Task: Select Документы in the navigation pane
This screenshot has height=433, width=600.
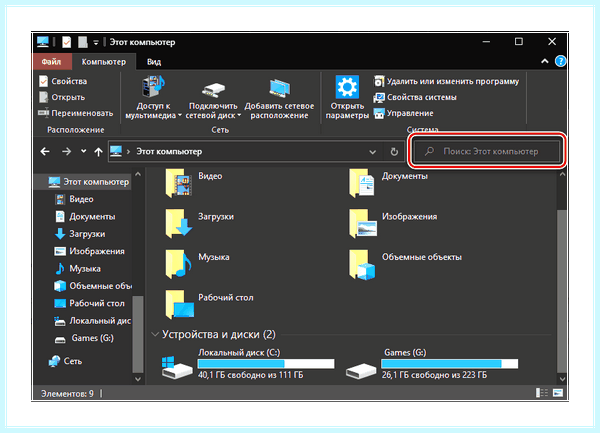Action: (85, 216)
